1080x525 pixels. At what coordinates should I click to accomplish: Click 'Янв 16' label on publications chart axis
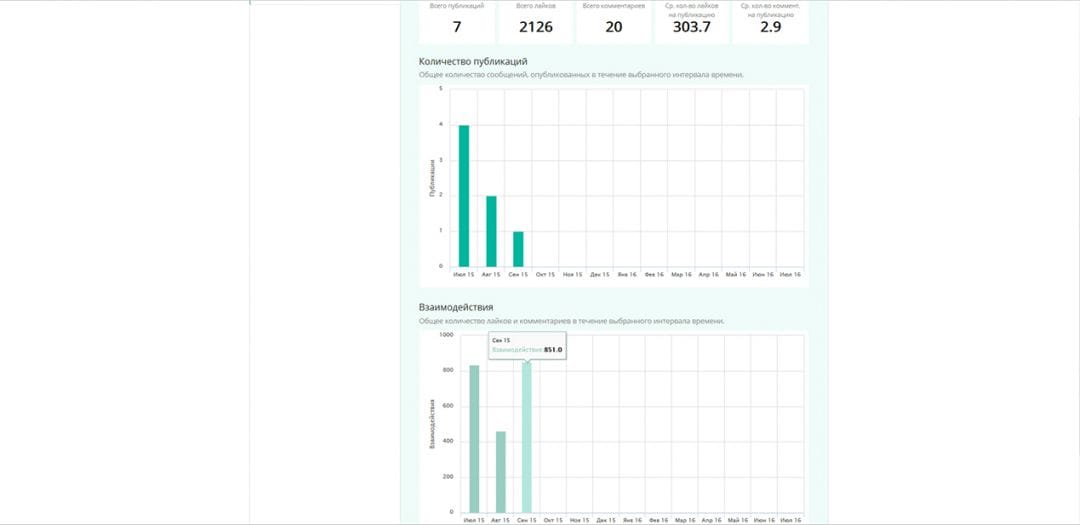pos(627,273)
